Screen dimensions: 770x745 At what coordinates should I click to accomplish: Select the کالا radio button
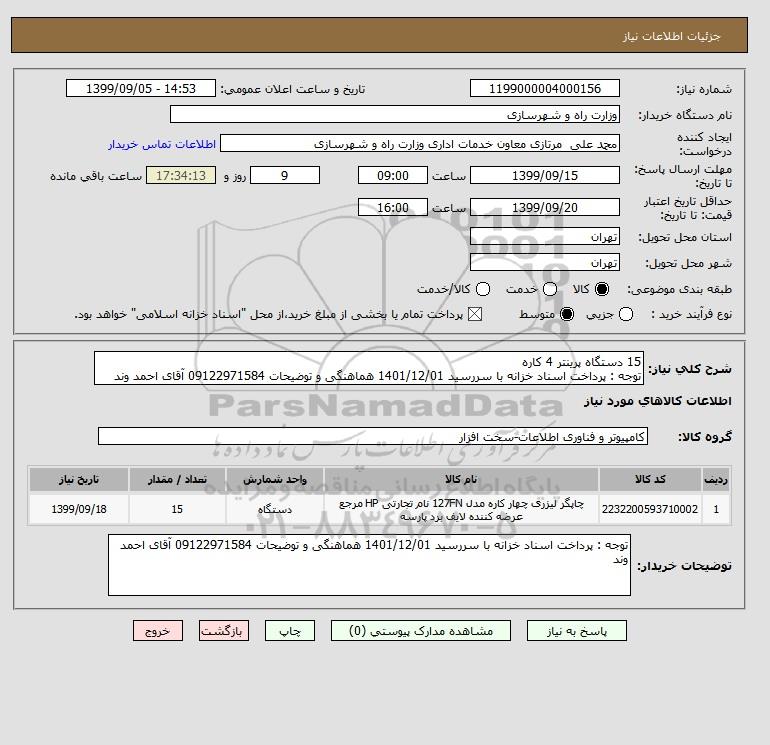pyautogui.click(x=602, y=289)
